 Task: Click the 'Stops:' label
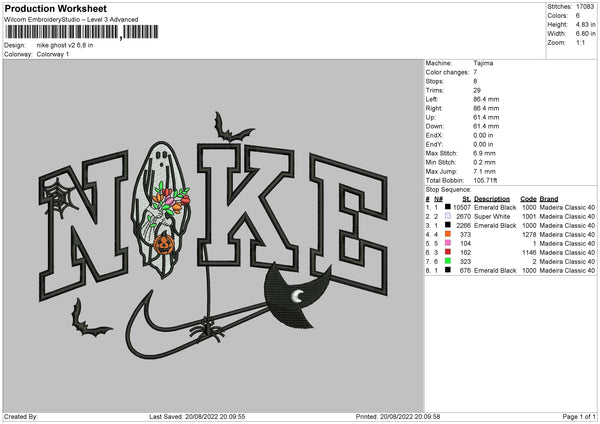click(x=435, y=81)
